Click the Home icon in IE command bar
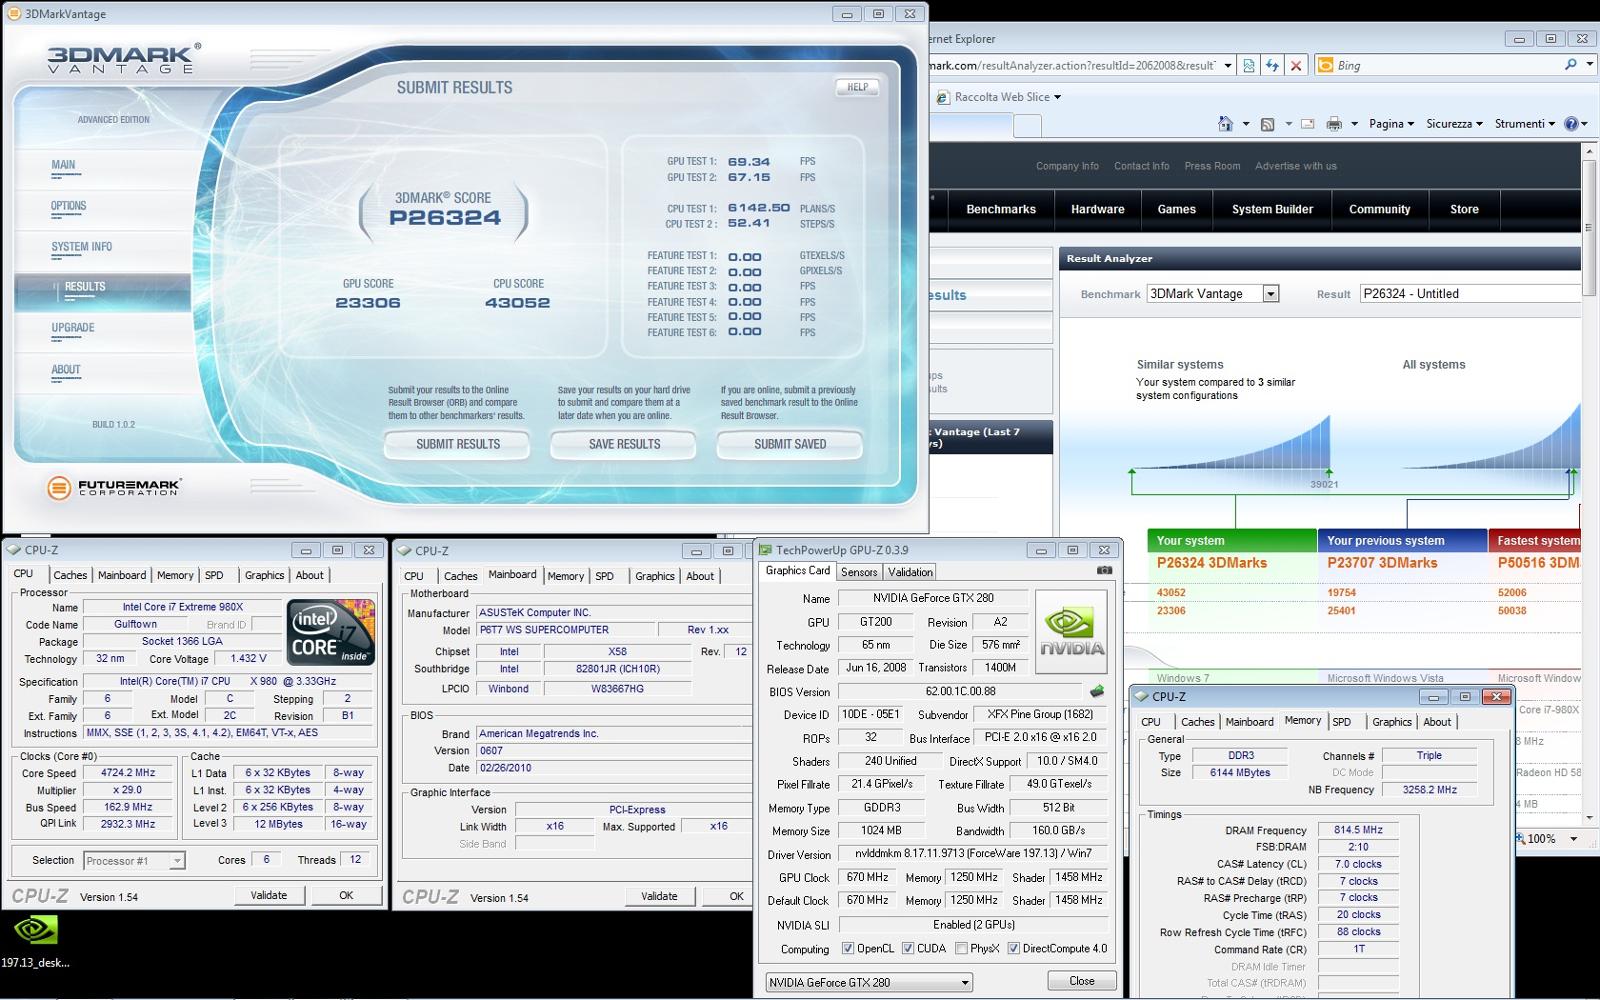1600x1000 pixels. click(x=1226, y=124)
